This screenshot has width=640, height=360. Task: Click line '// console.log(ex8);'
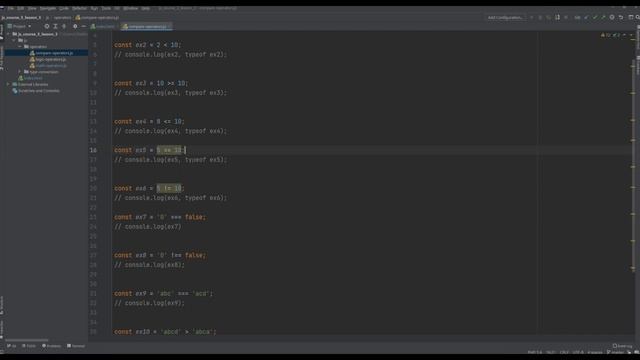[x=149, y=265]
